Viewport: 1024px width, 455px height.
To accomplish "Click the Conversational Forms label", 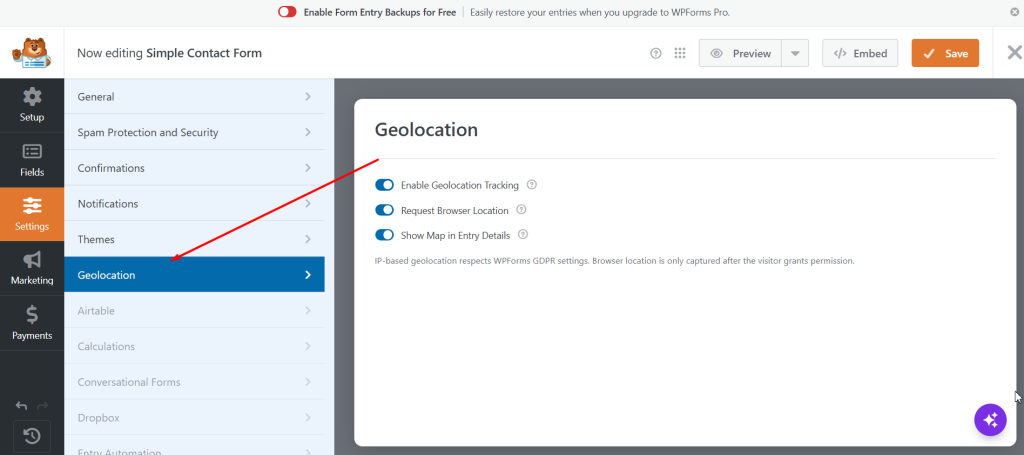I will tap(129, 382).
